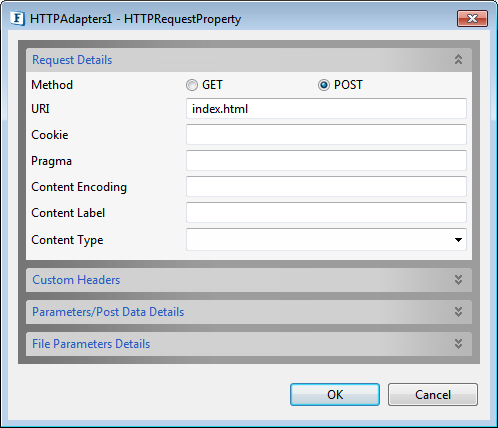
Task: Focus the Content Encoding text field
Action: click(x=326, y=186)
